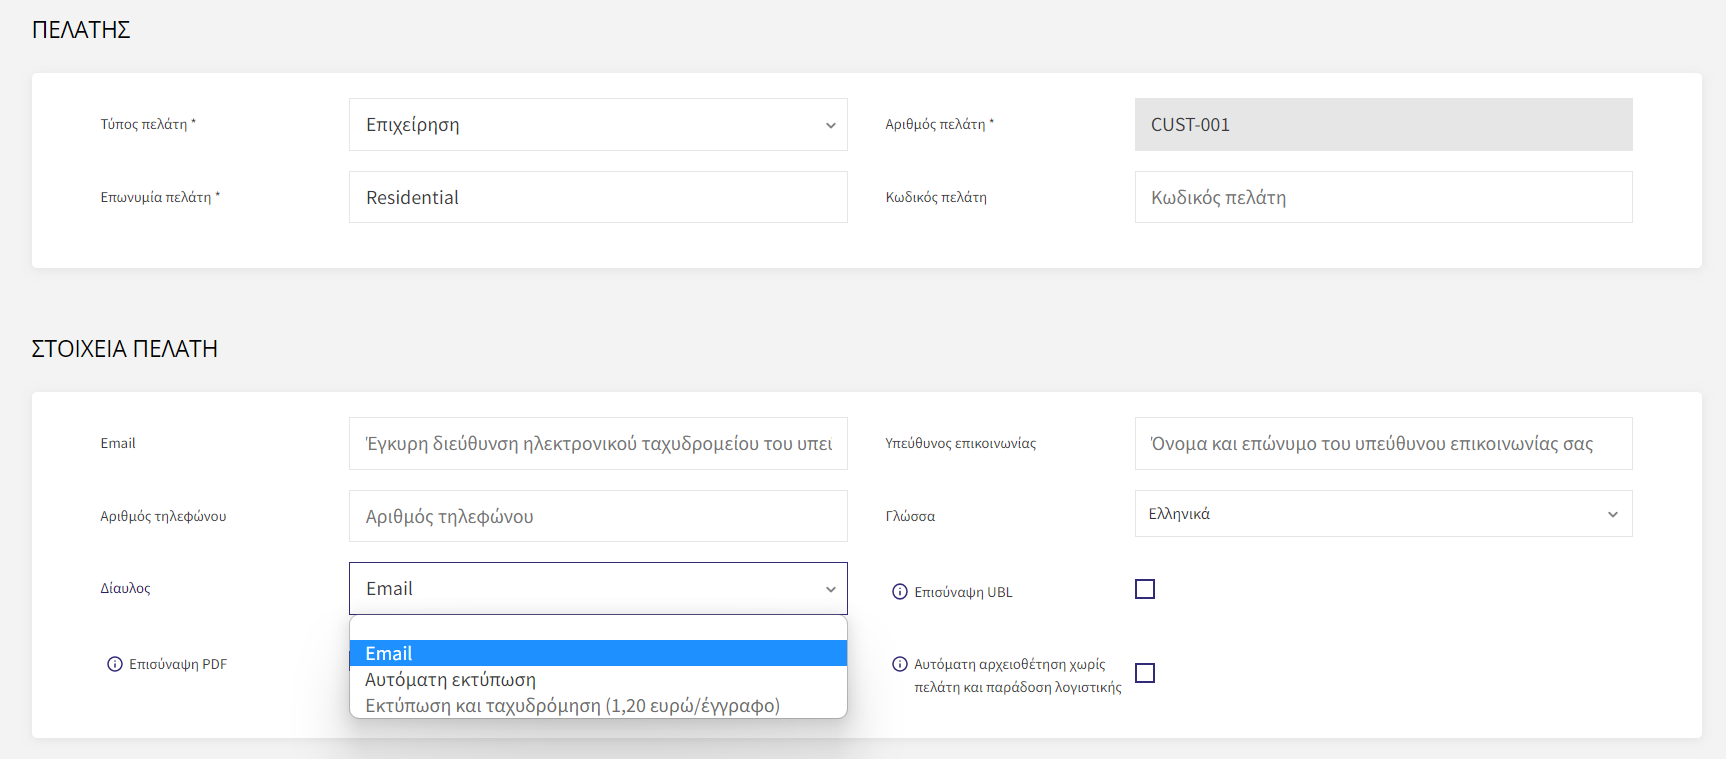Click the Δίαυλος field label

click(x=125, y=588)
